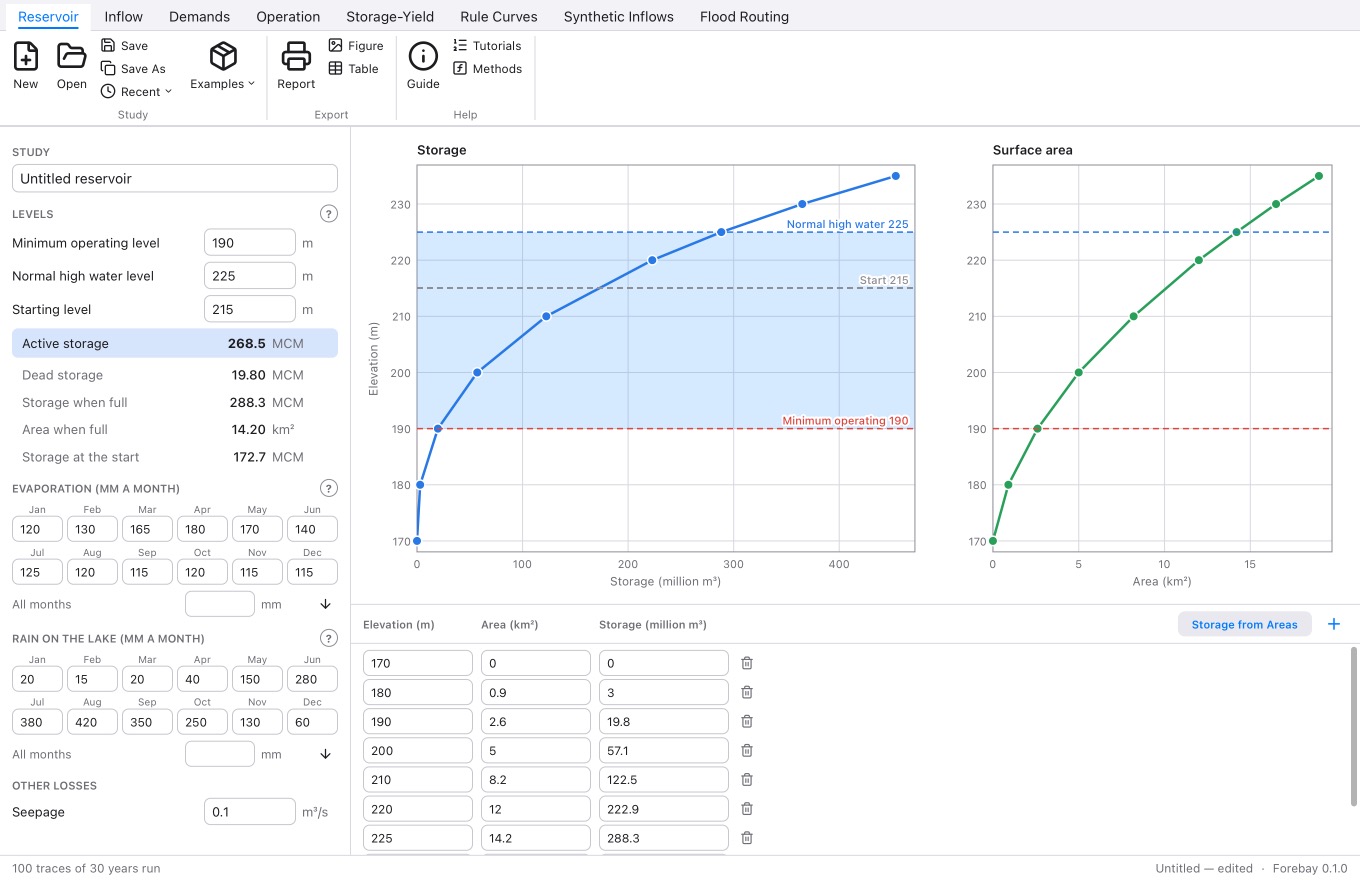Click the Save As button
Screen dimensions: 1360x880
coord(133,69)
